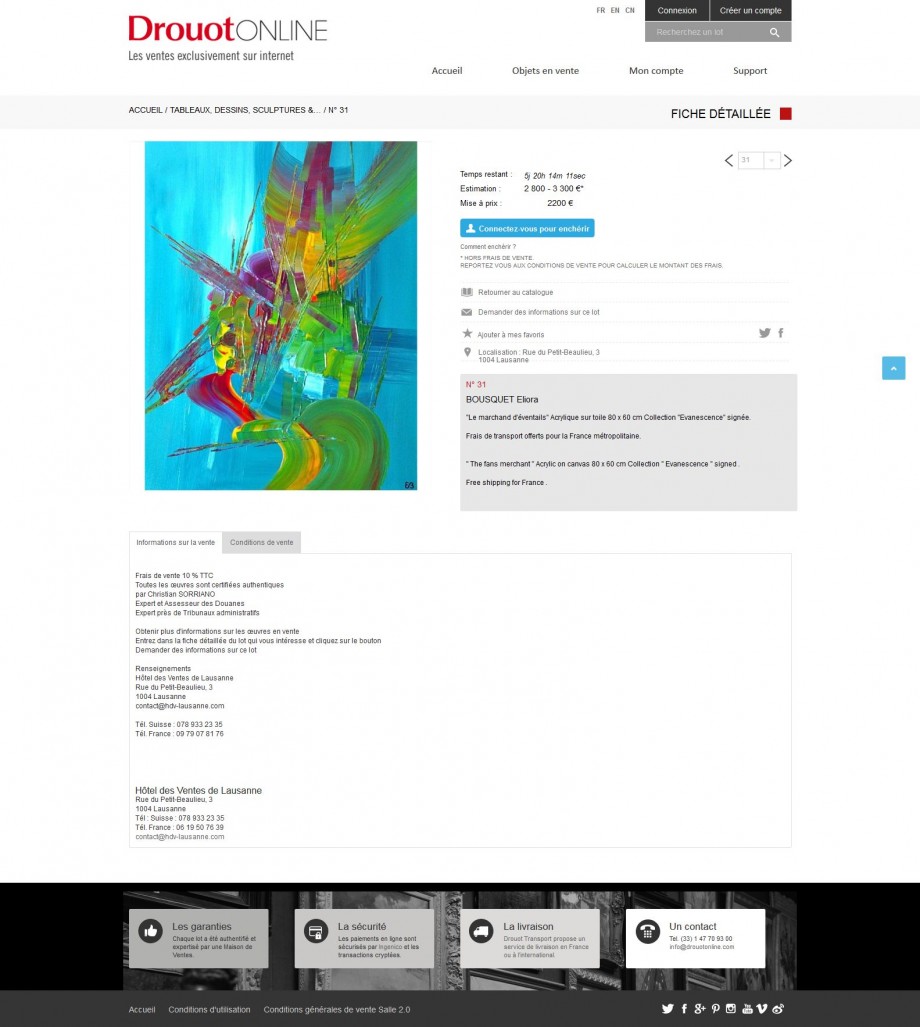Focus the Recherchez un lot field
Viewport: 920px width, 1027px height.
click(x=707, y=32)
